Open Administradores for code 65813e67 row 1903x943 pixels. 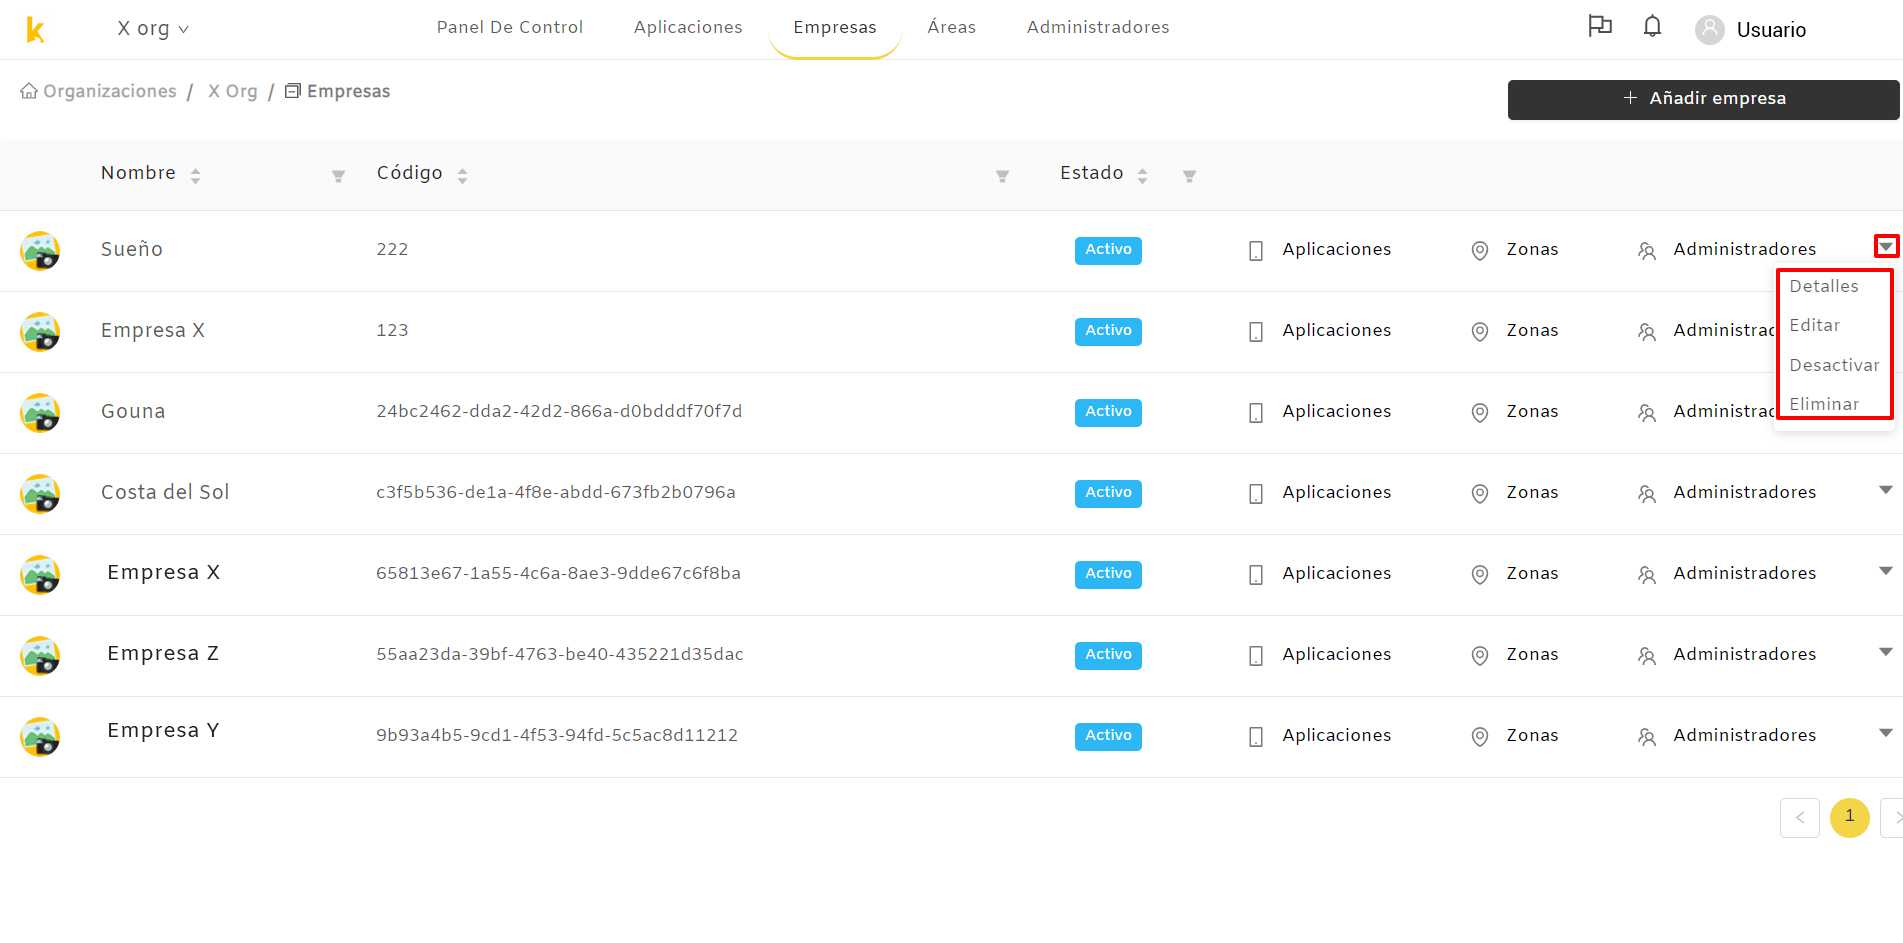pos(1727,574)
